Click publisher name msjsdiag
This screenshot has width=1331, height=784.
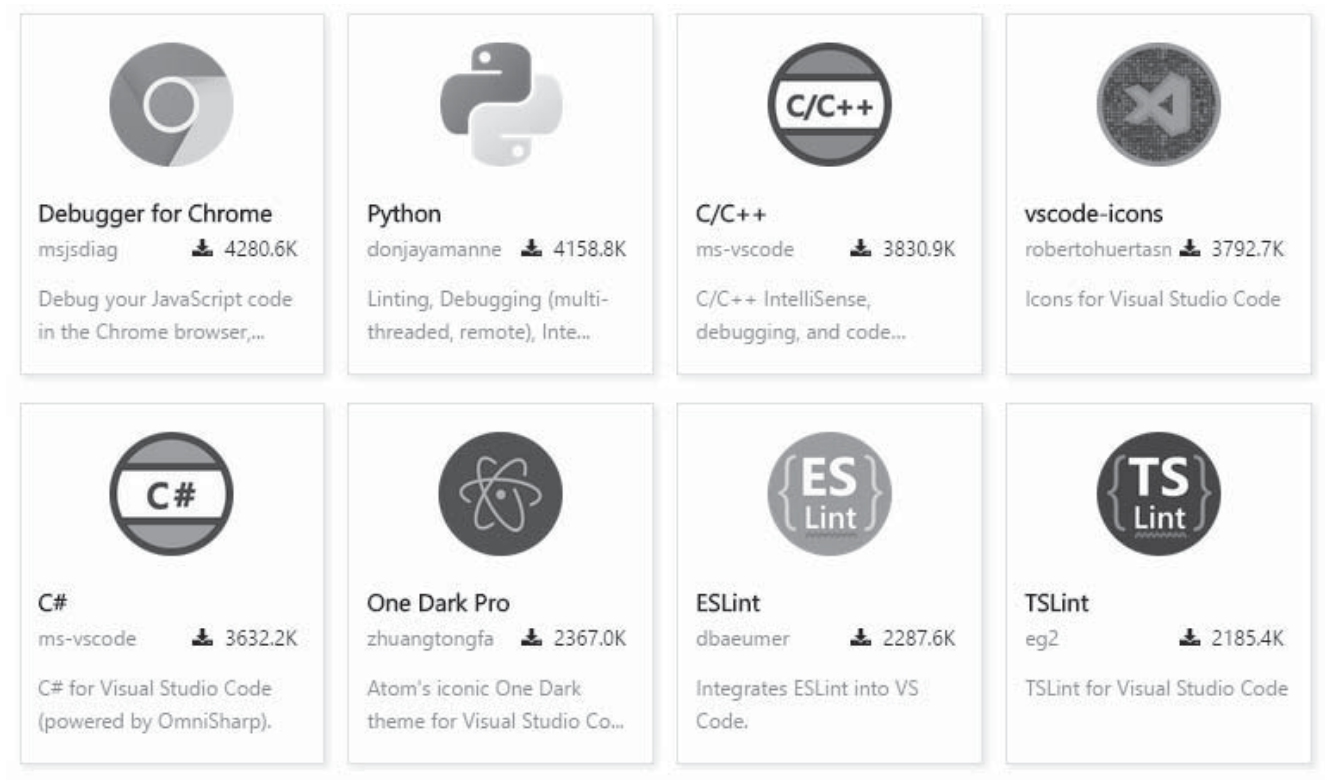pyautogui.click(x=78, y=250)
